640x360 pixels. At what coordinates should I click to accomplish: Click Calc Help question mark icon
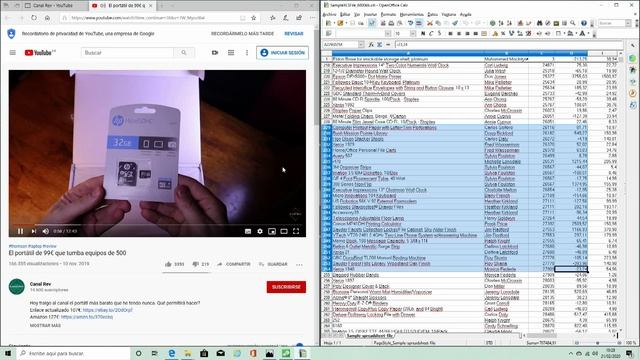tap(584, 23)
